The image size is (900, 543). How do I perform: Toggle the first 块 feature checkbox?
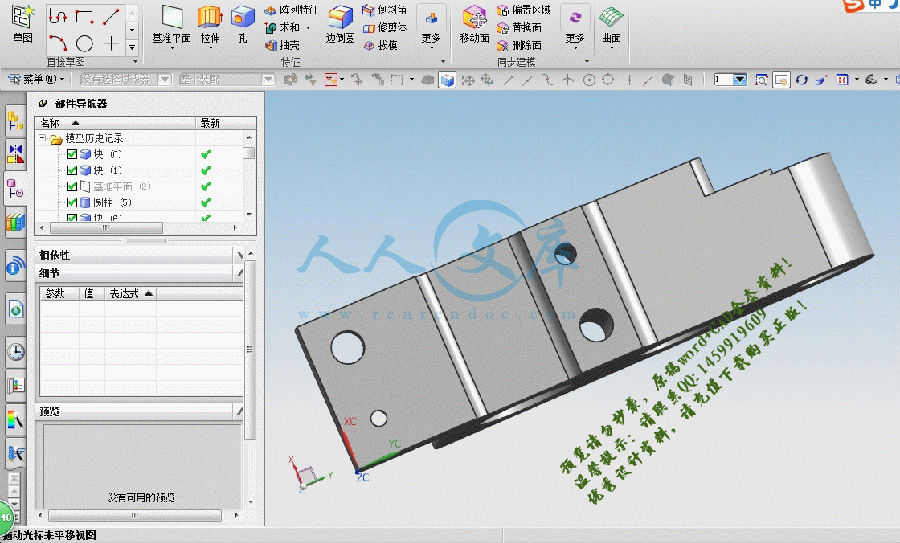72,154
